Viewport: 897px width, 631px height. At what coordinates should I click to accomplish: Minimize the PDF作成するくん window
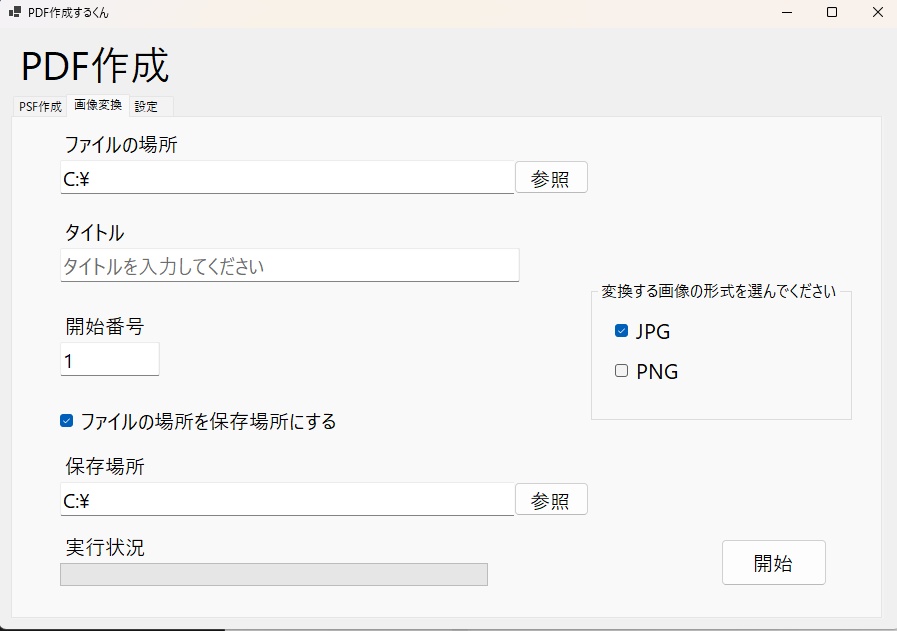(786, 12)
